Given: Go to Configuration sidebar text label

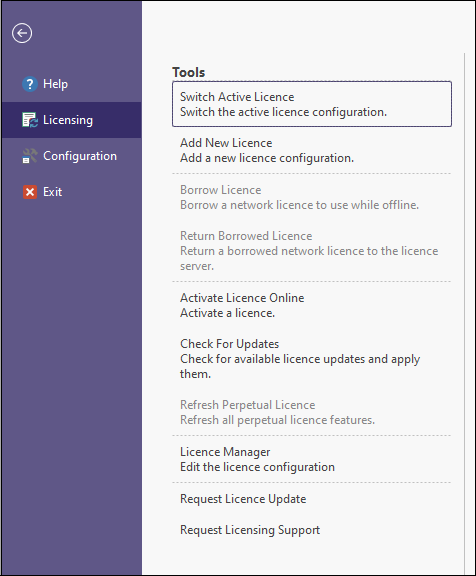Looking at the screenshot, I should point(80,156).
